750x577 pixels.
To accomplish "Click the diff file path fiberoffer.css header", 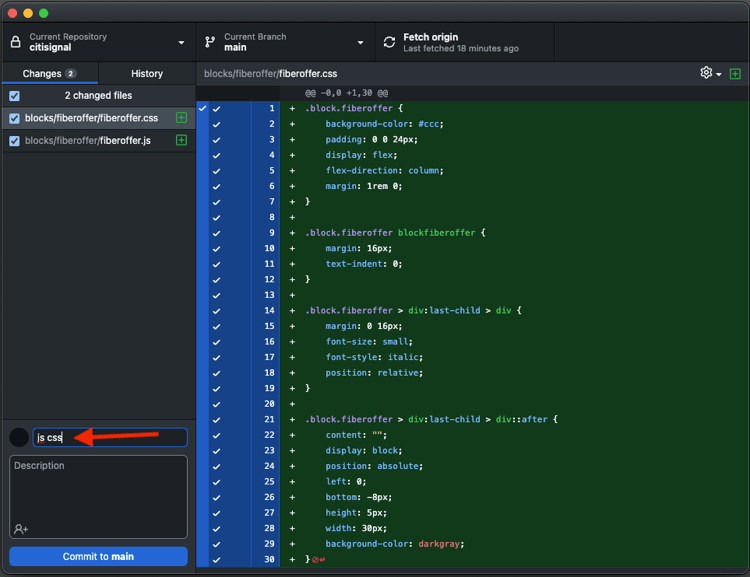I will click(x=270, y=74).
